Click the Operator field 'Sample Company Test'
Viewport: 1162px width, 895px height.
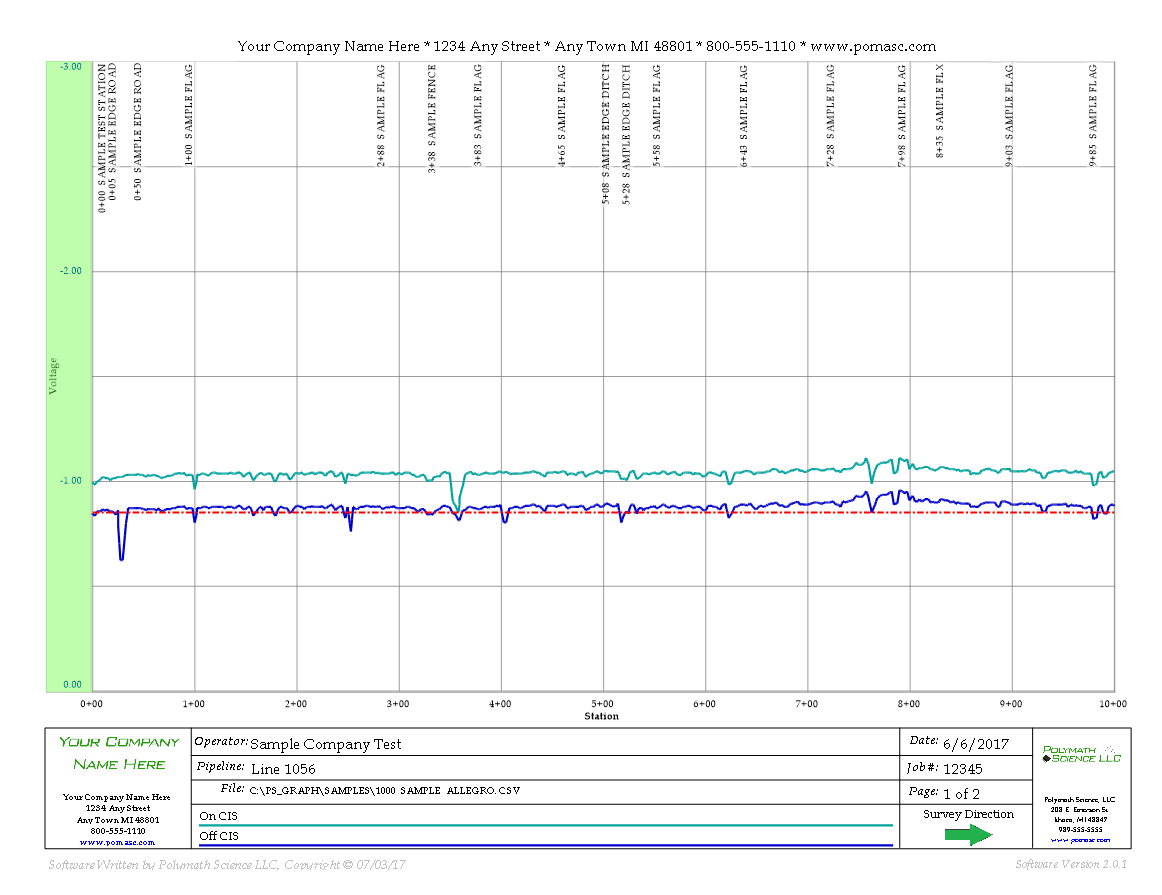(x=325, y=743)
